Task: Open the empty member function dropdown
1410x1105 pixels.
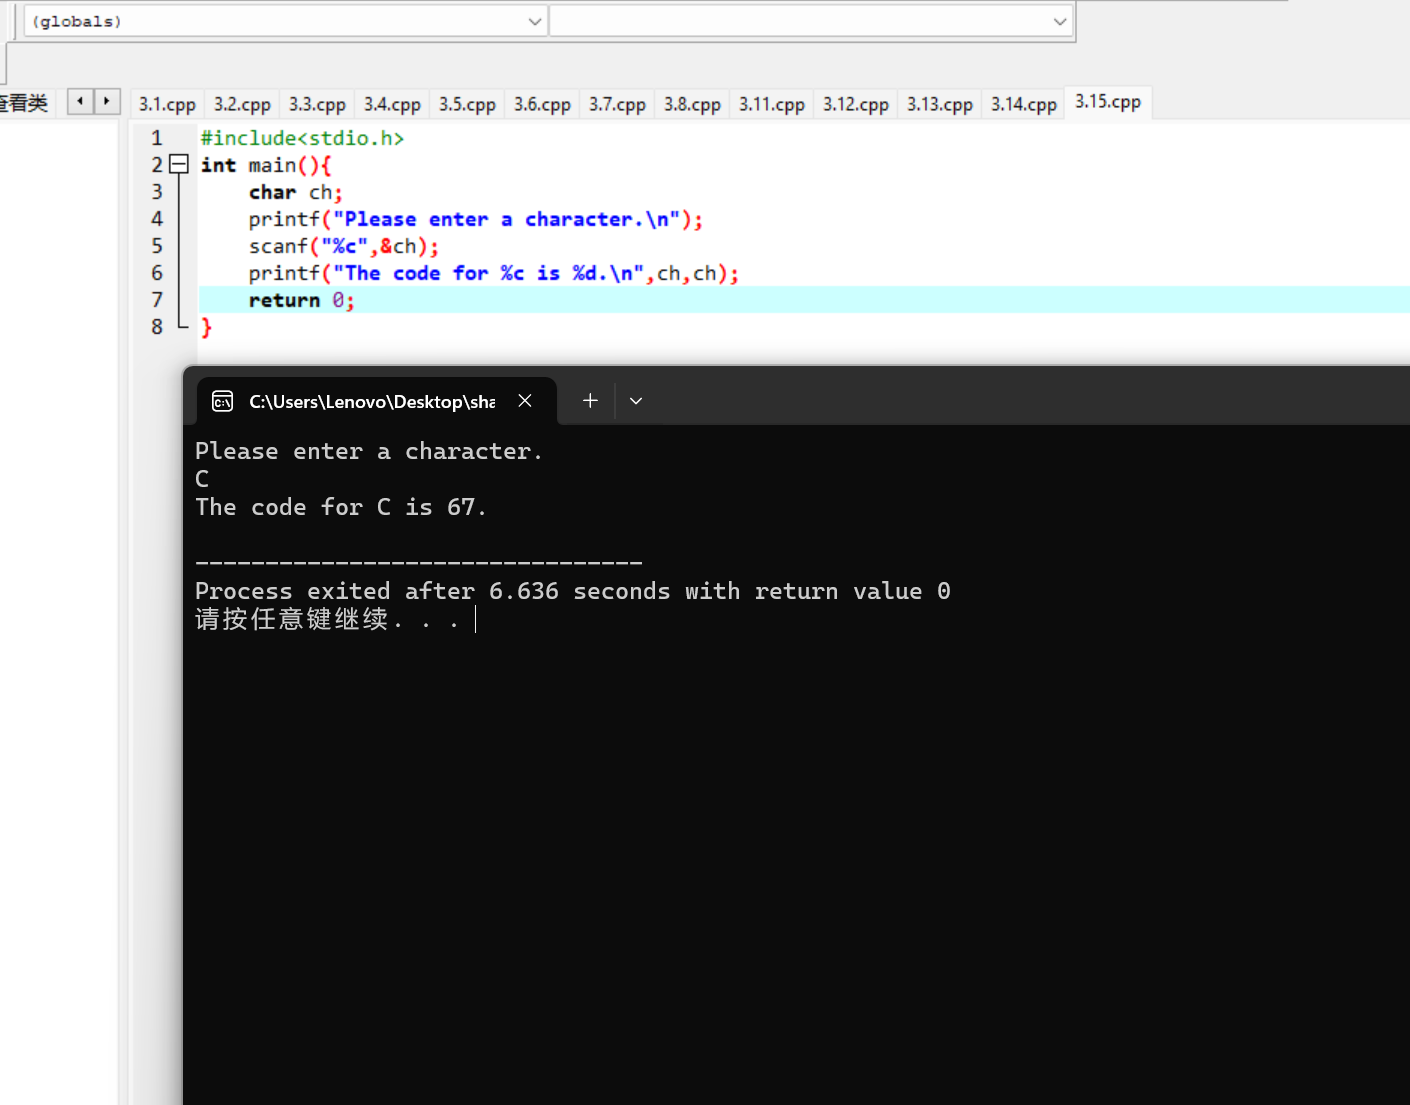Action: coord(811,21)
